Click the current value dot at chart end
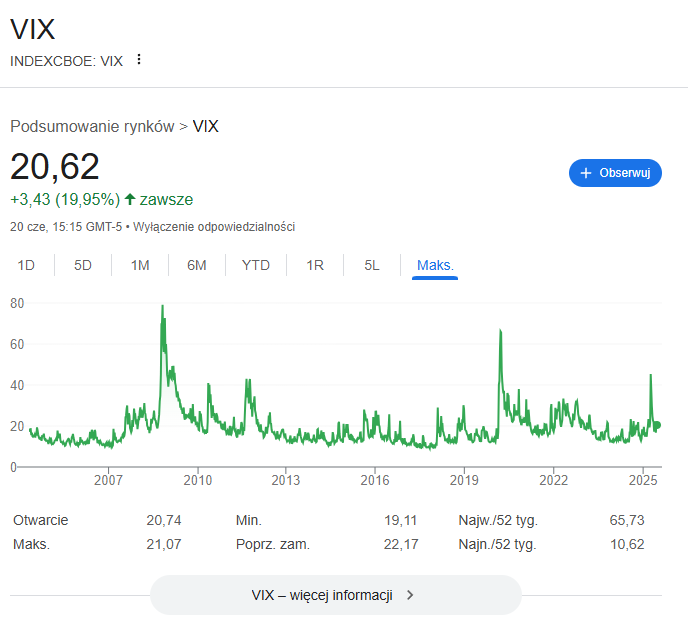688x641 pixels. tap(657, 425)
